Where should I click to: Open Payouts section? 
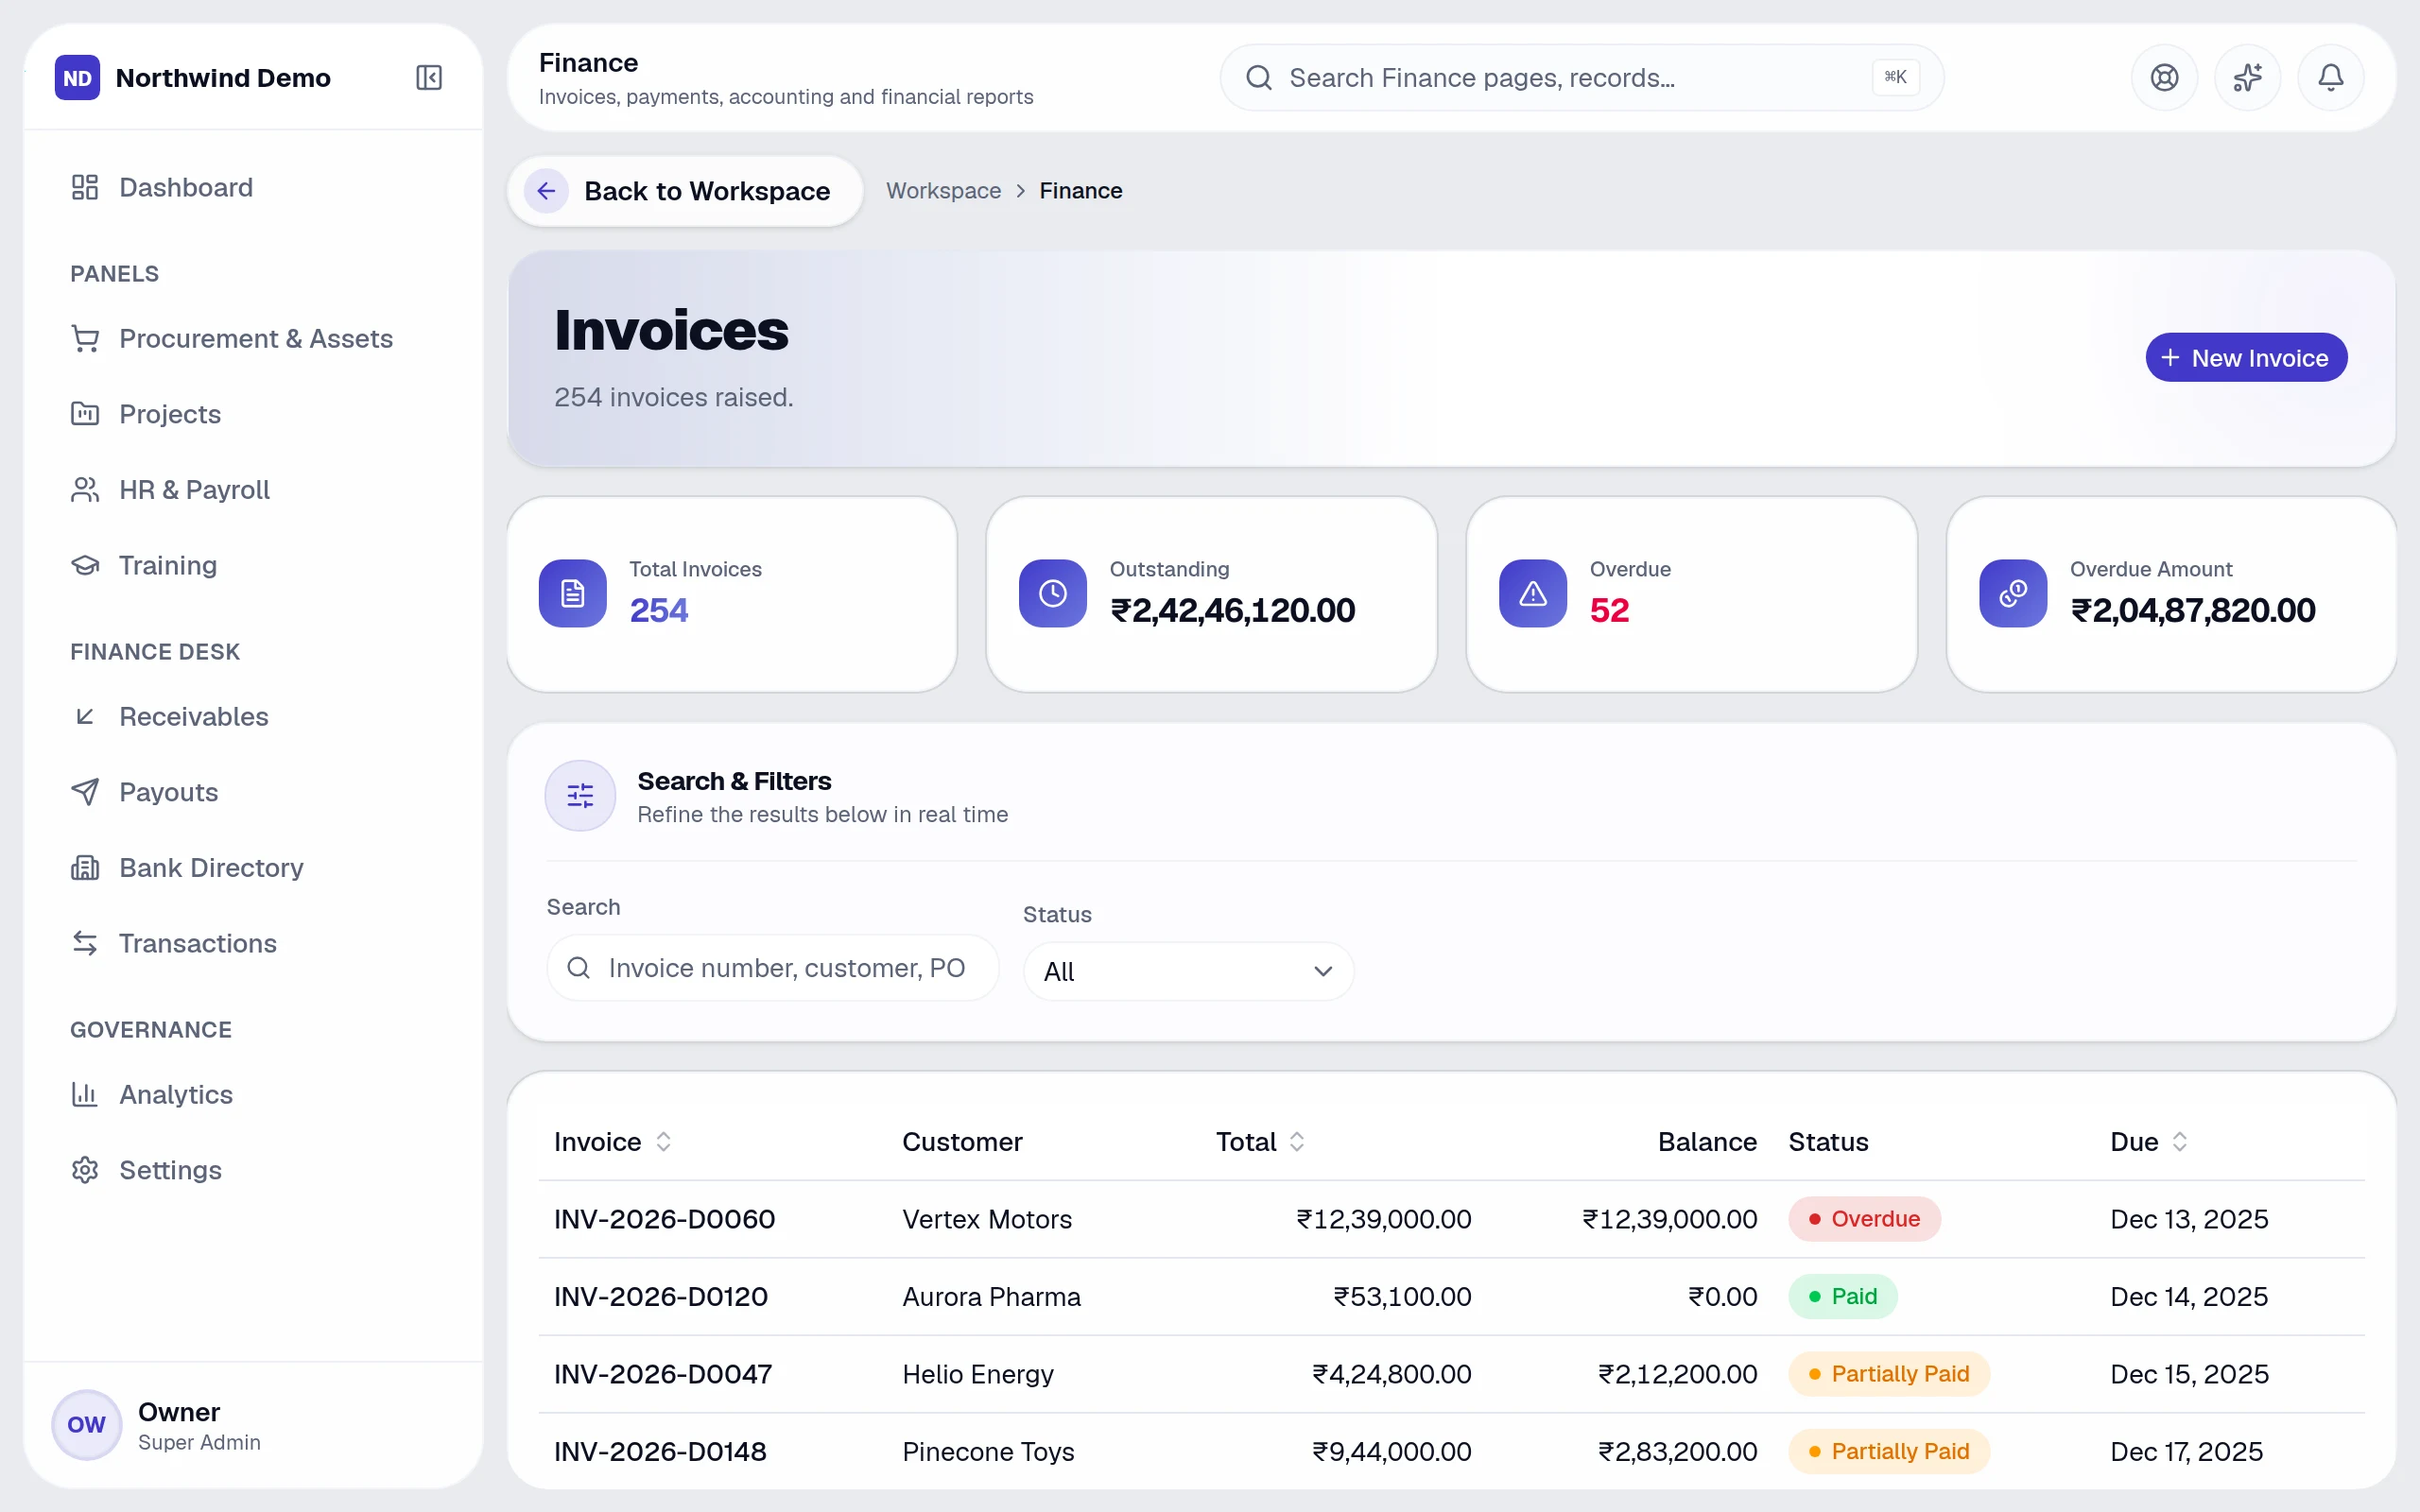click(252, 792)
